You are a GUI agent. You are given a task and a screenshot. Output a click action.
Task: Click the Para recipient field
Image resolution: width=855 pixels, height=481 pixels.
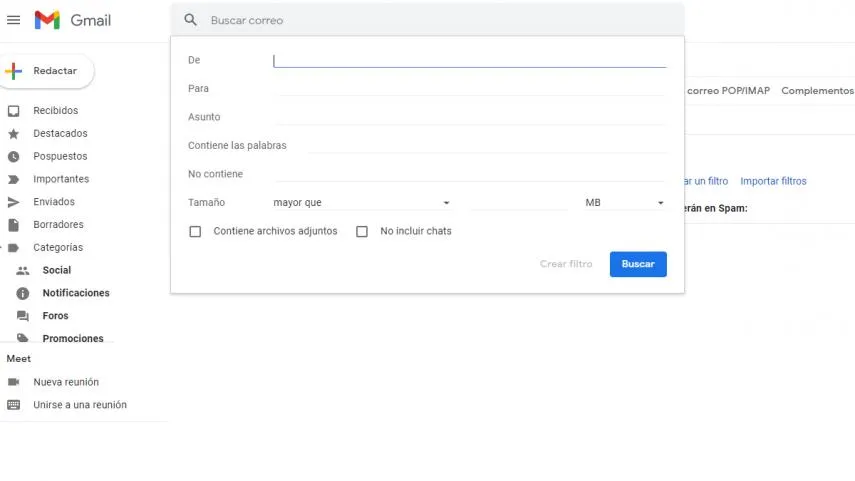click(469, 89)
